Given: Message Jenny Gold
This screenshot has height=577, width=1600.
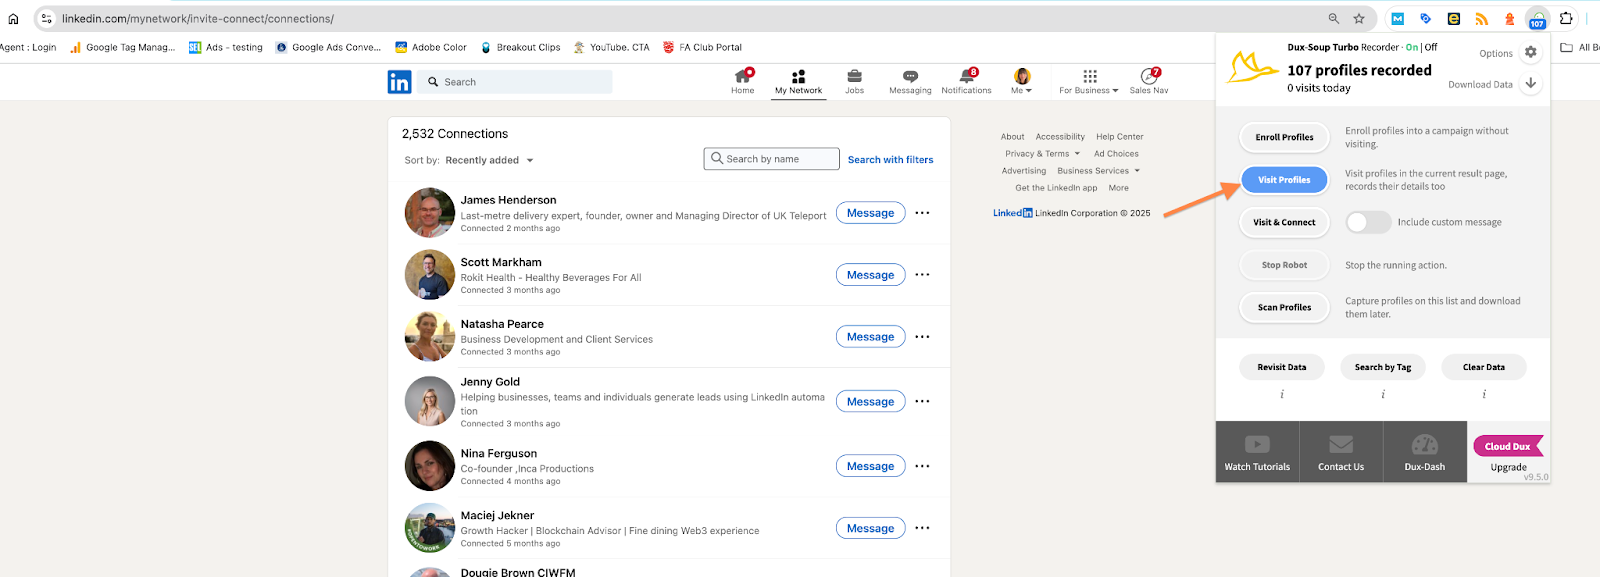Looking at the screenshot, I should (870, 402).
